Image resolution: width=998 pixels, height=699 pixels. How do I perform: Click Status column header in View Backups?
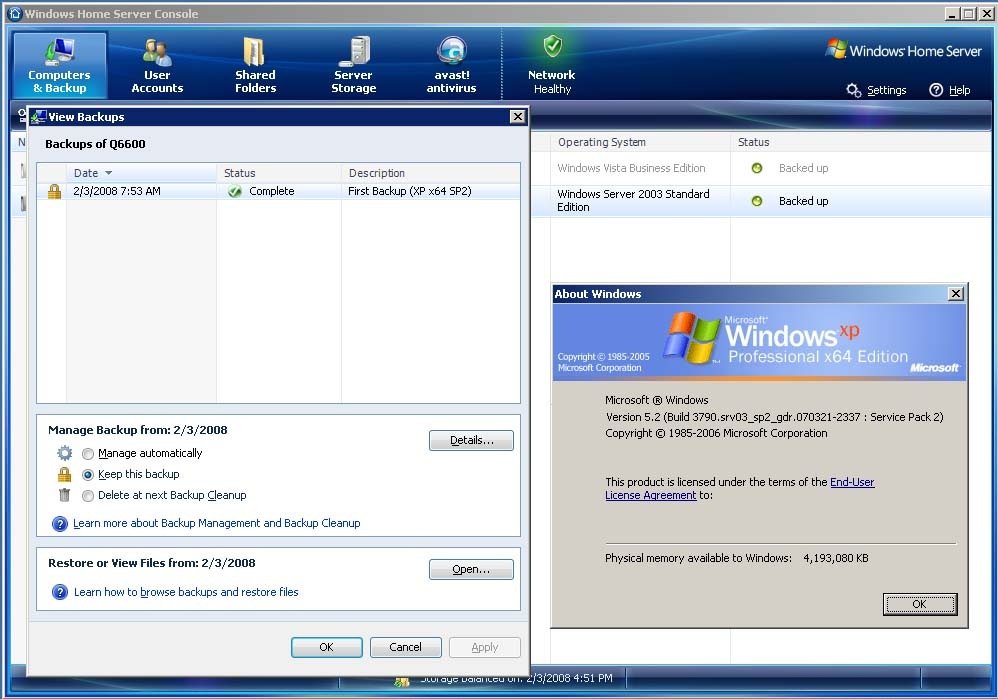(279, 173)
